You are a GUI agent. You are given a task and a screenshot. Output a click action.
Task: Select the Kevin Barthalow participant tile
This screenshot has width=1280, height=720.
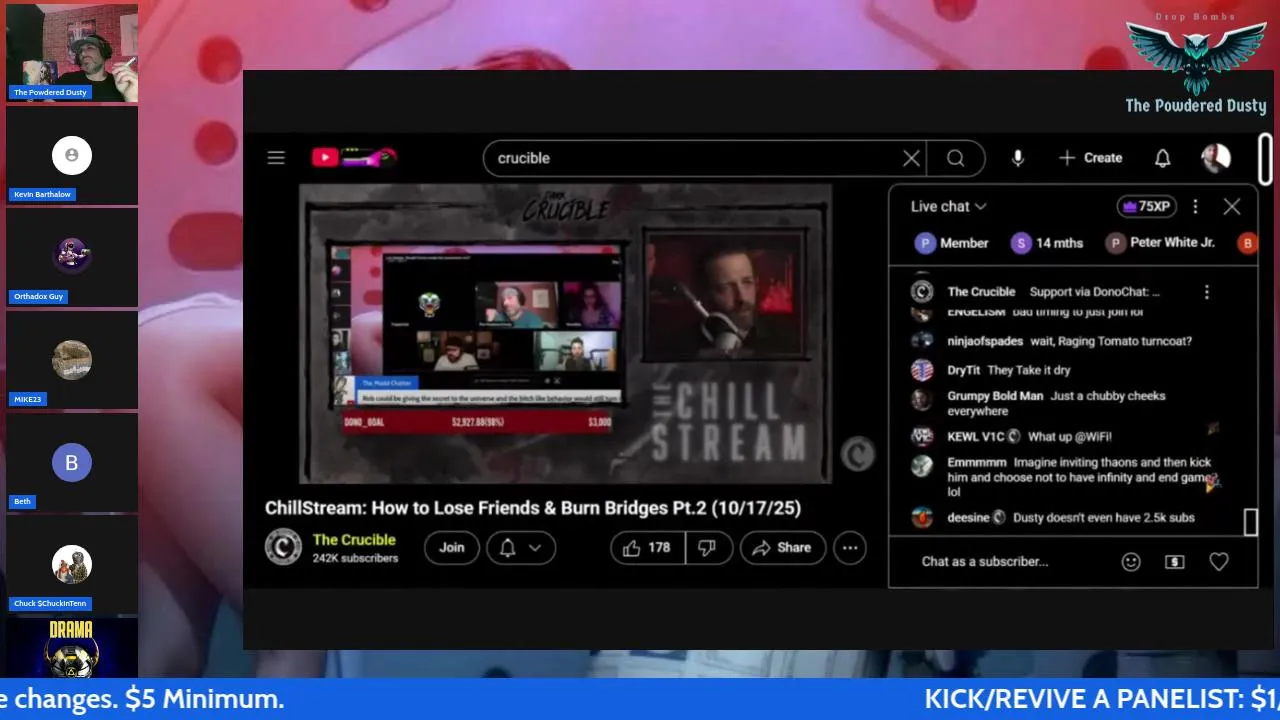point(72,155)
